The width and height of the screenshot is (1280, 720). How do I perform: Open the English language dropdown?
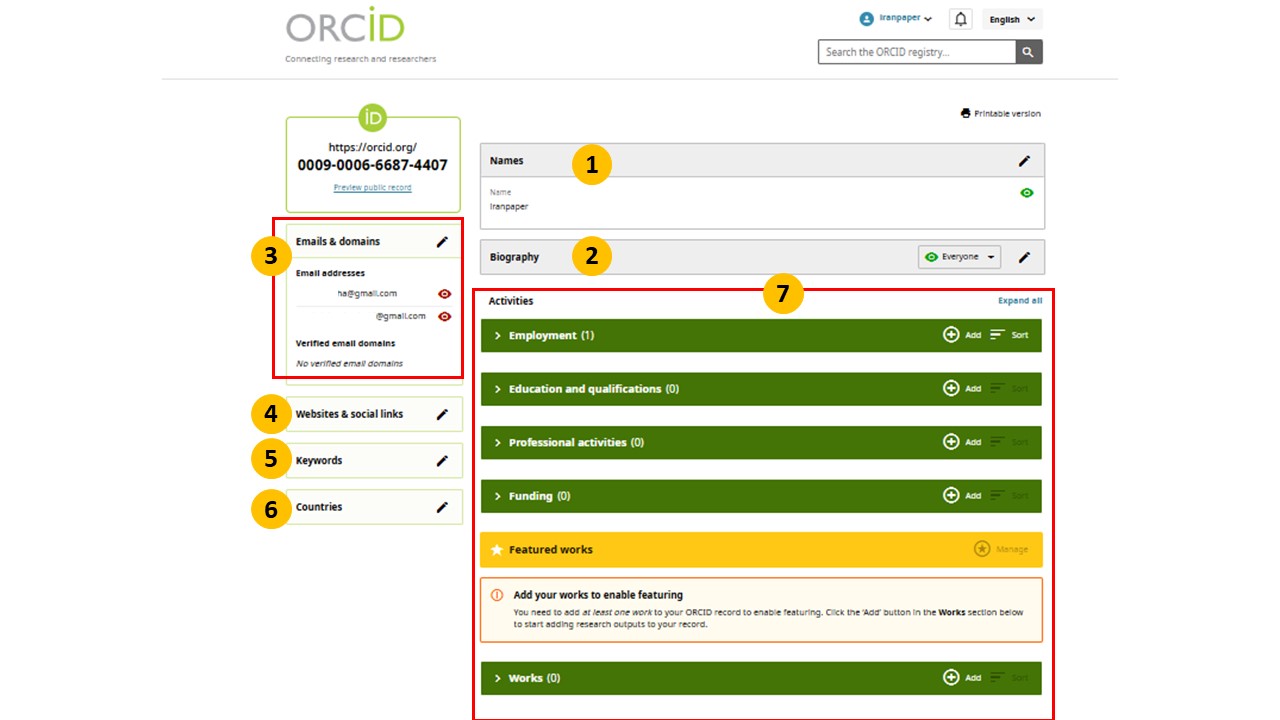click(x=1012, y=19)
